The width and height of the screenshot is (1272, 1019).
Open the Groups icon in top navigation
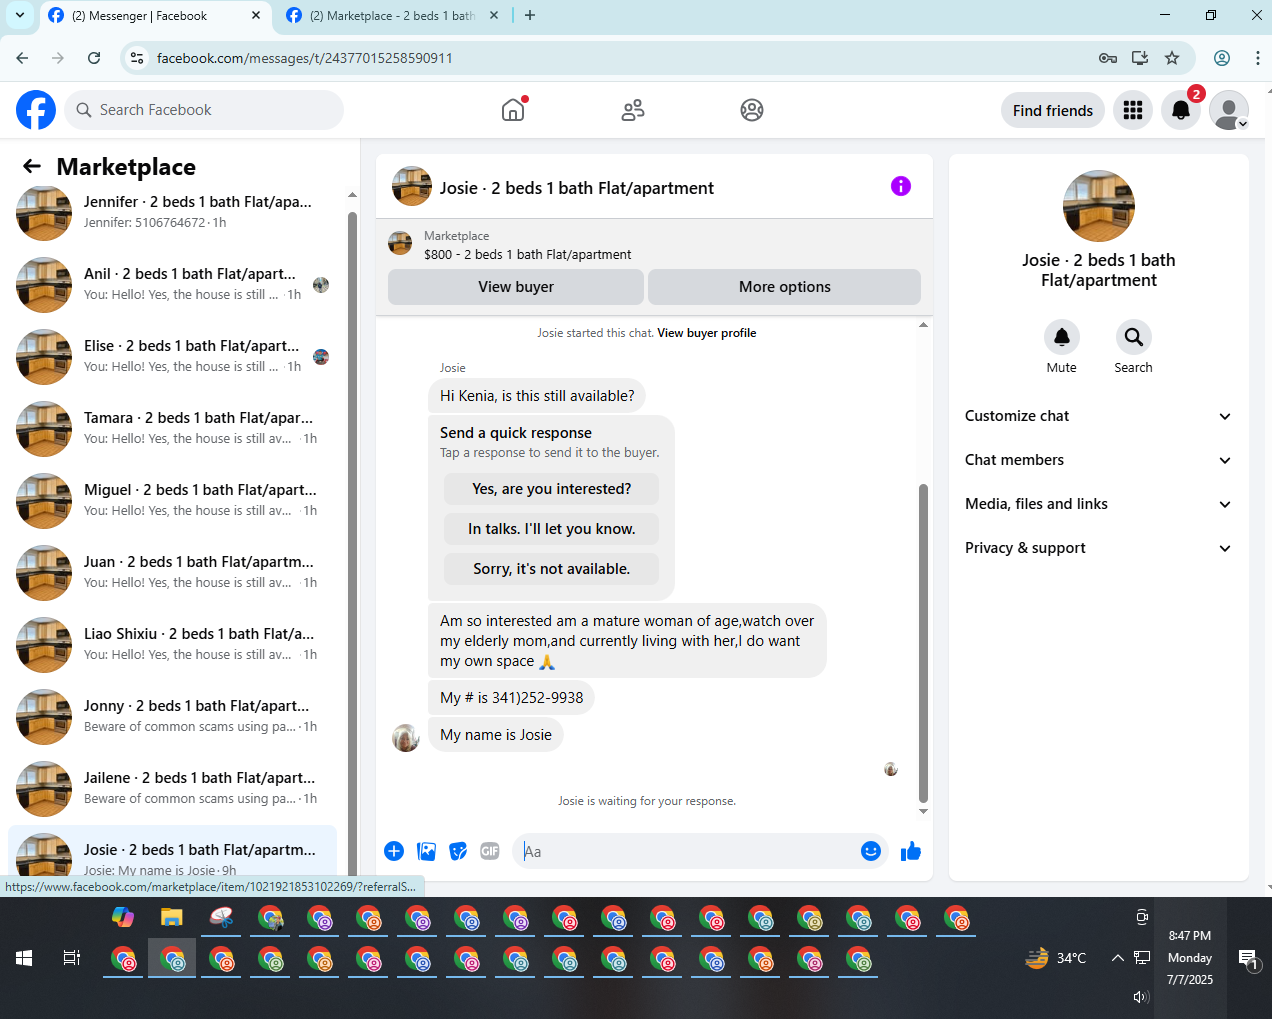(x=752, y=110)
